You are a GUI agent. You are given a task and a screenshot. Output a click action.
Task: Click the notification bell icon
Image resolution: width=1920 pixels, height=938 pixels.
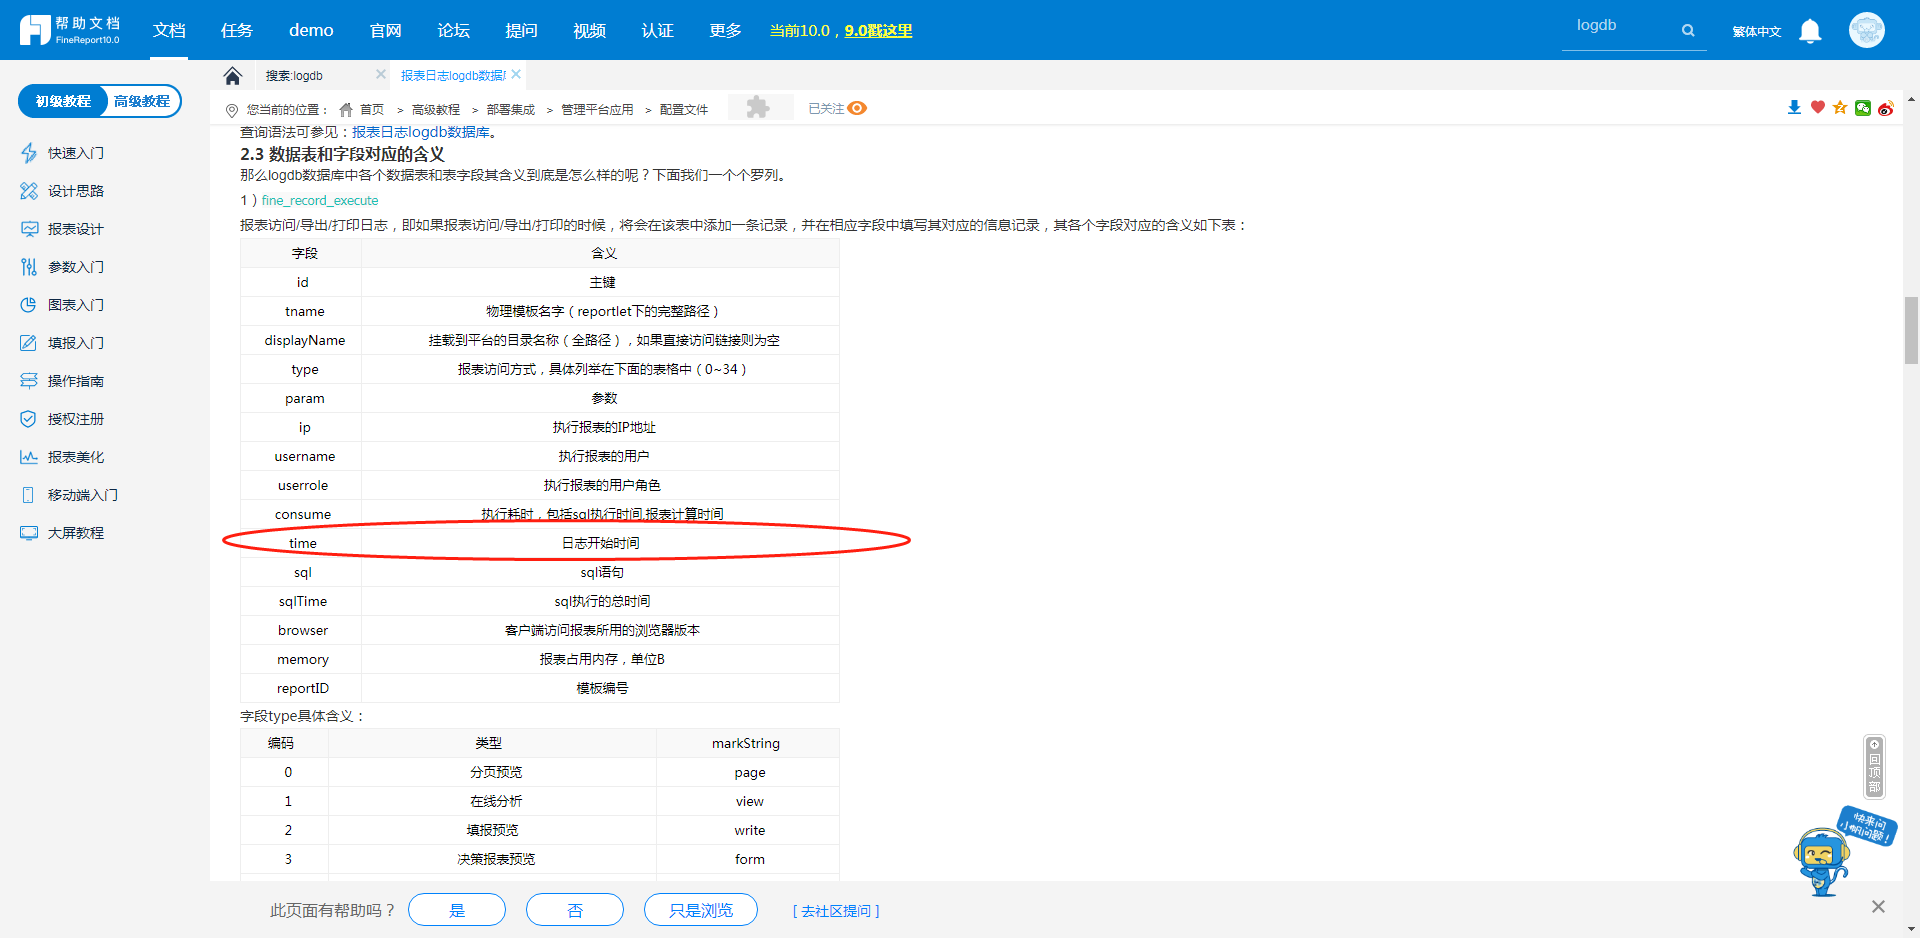[x=1809, y=31]
